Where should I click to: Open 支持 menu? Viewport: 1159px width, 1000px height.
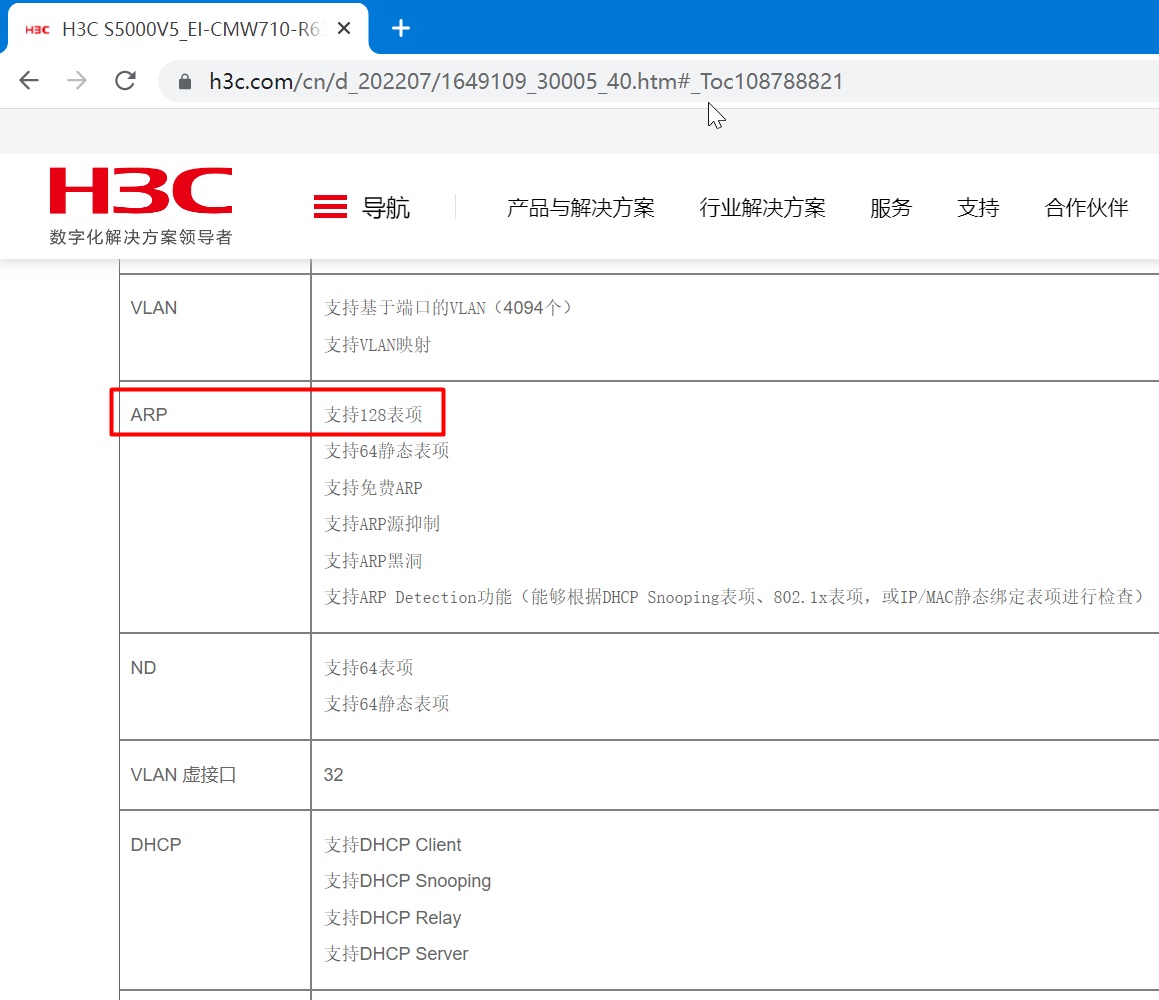tap(978, 208)
